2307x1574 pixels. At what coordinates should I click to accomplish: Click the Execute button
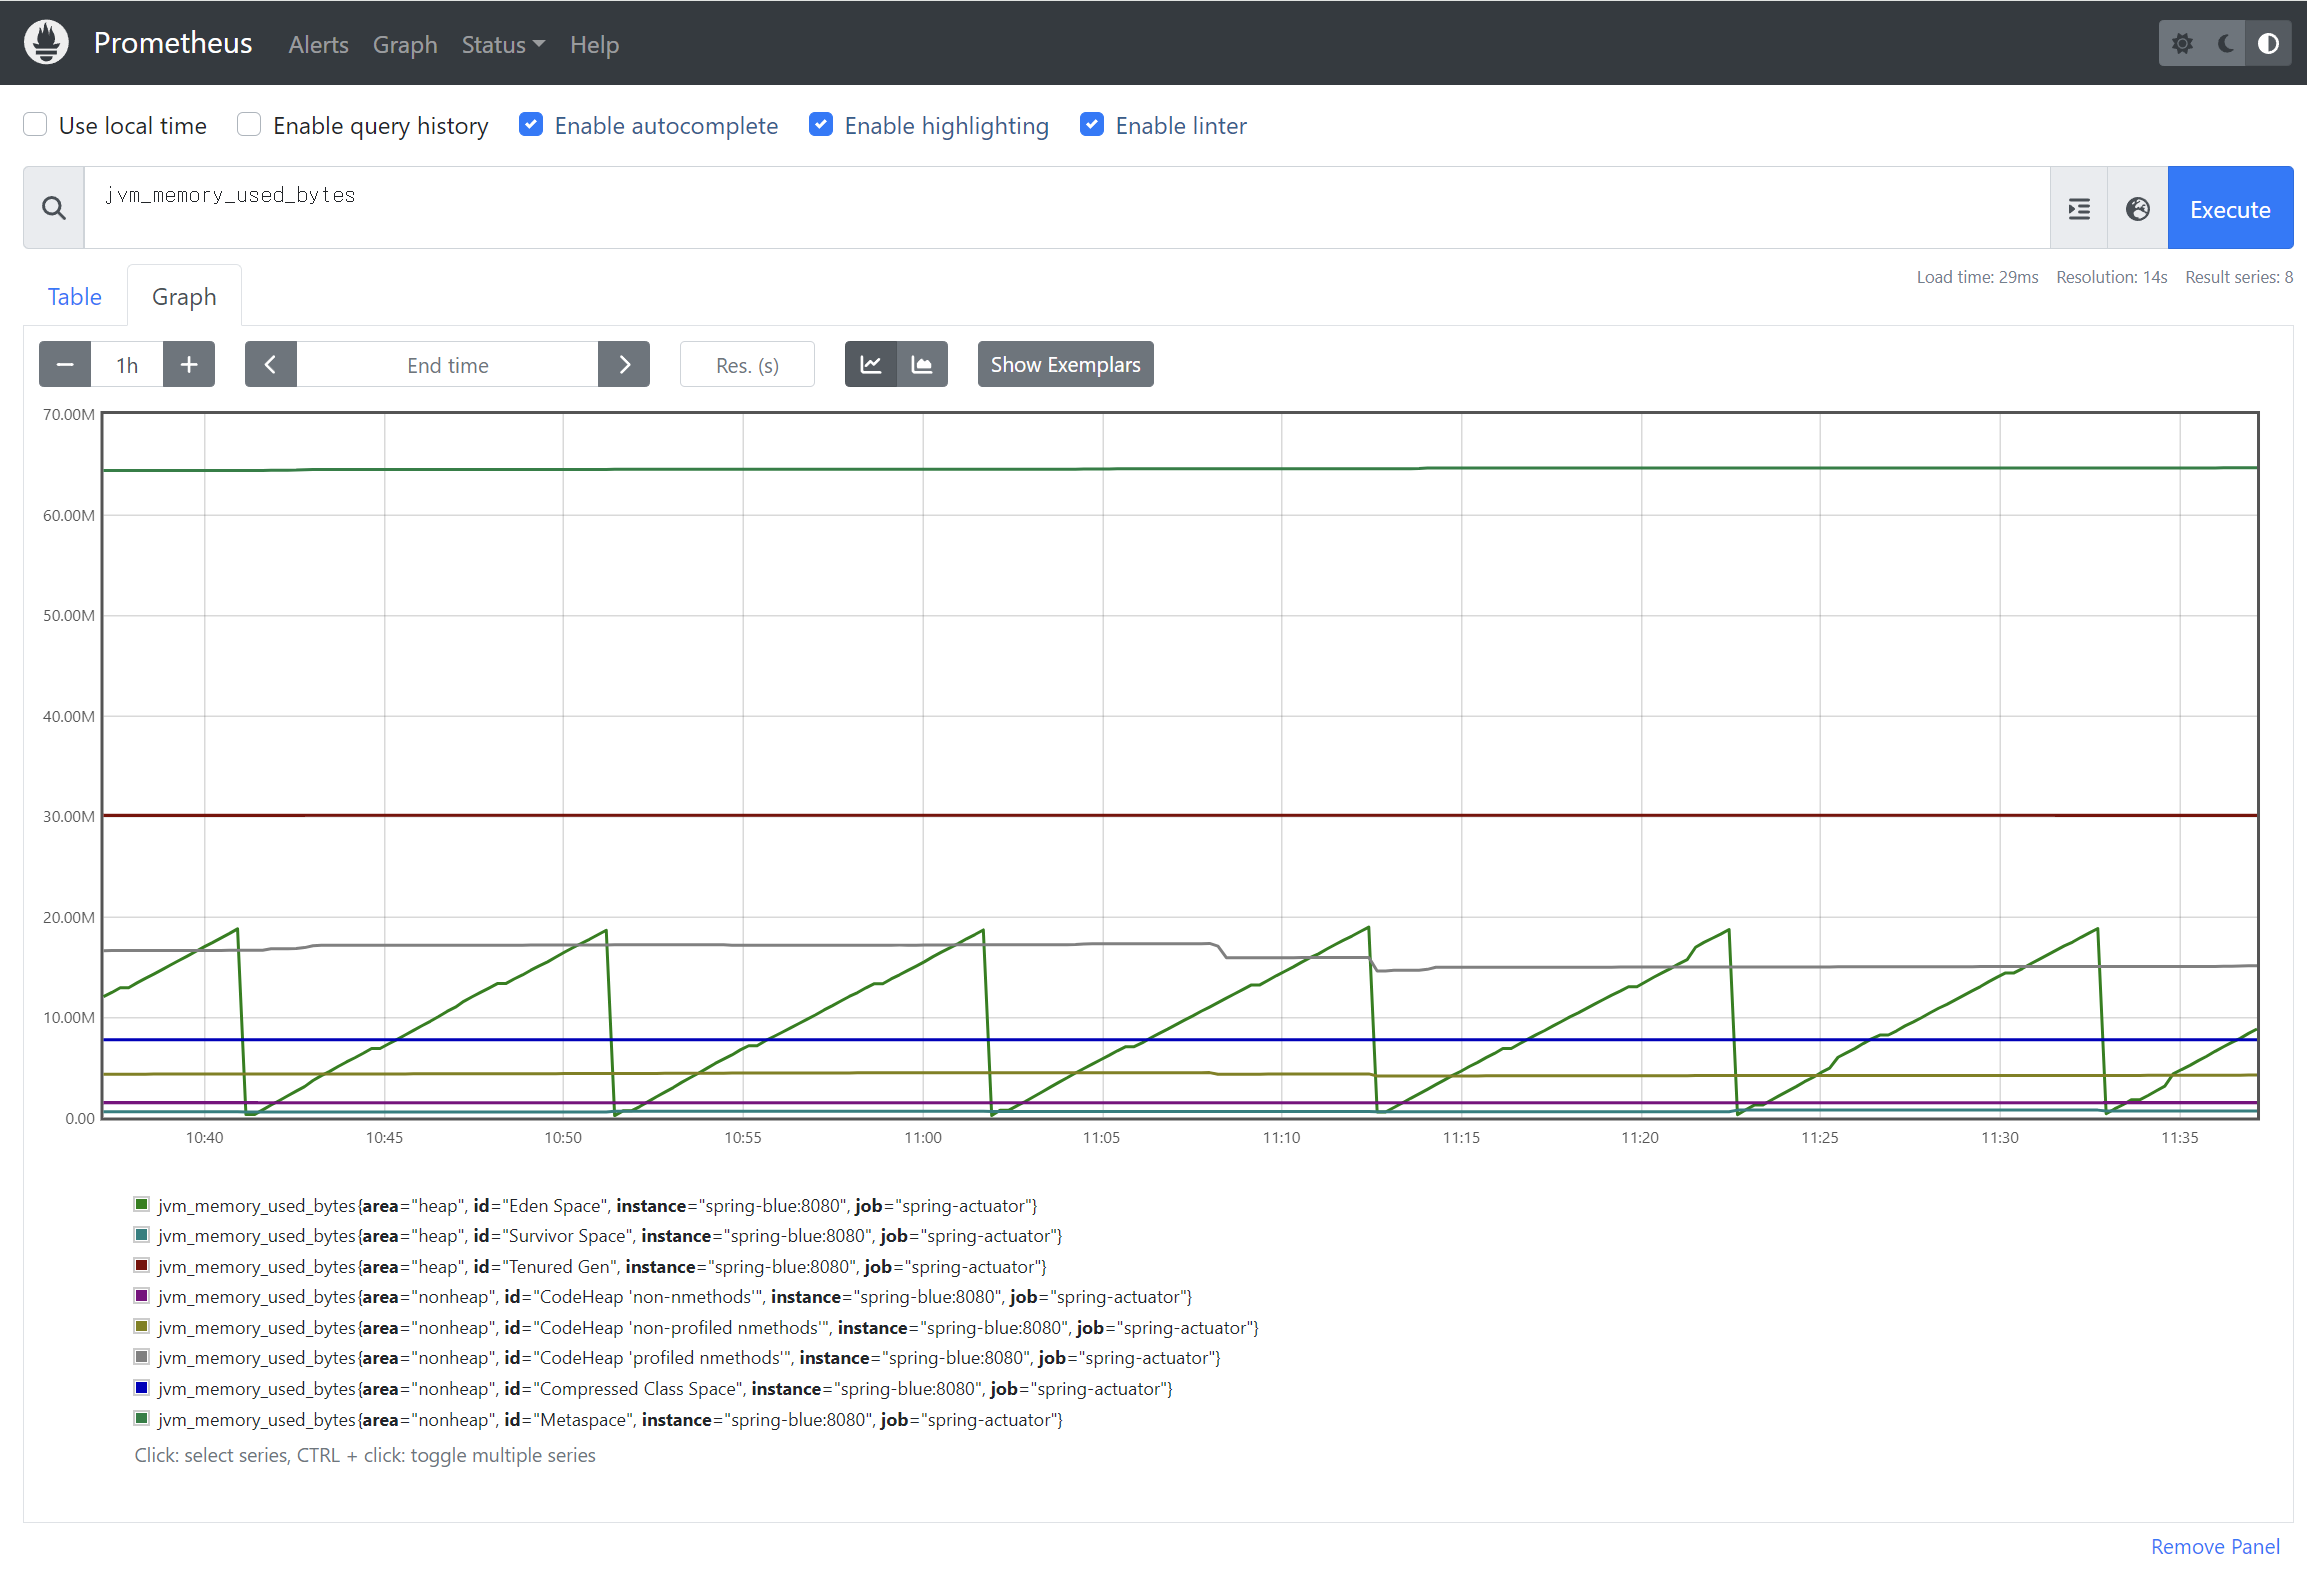click(2229, 209)
